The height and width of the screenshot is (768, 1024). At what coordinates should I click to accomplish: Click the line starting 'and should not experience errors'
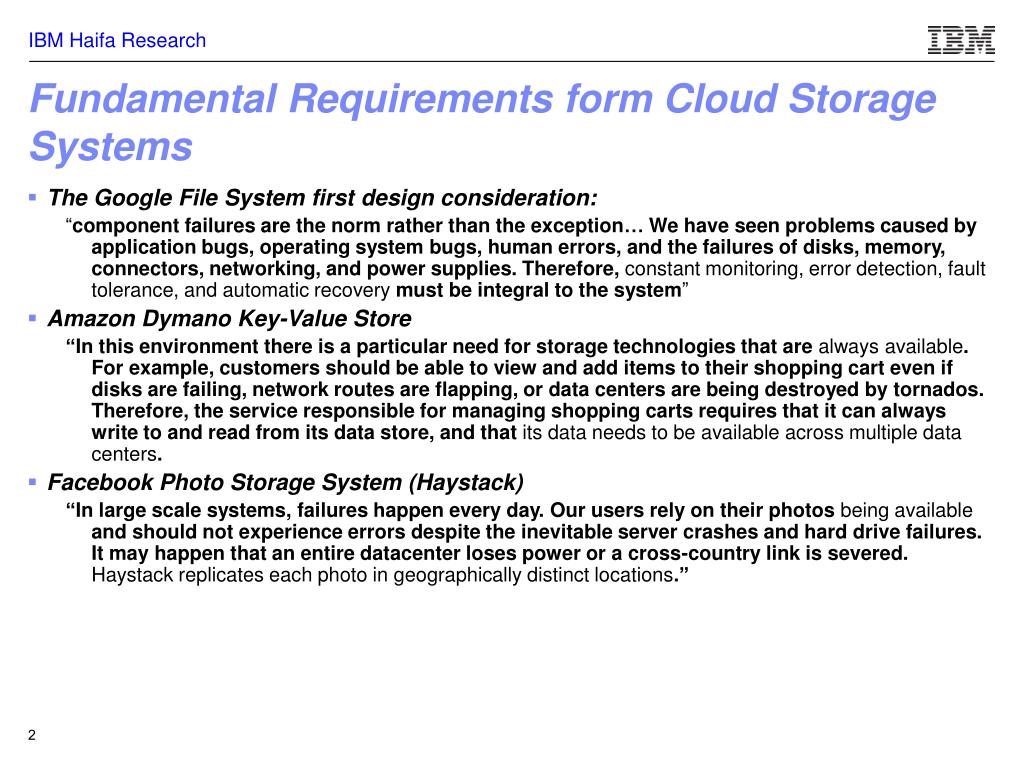coord(537,532)
